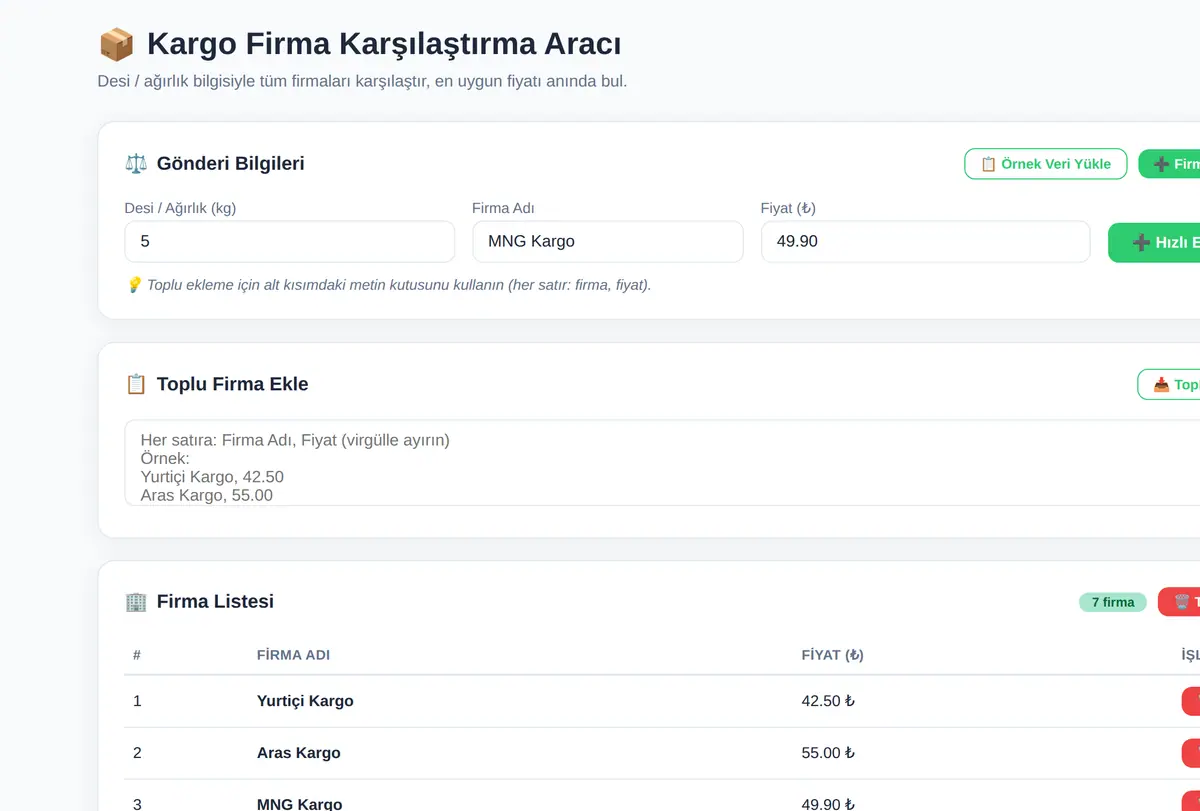
Task: Select Aras Kargo in the company list
Action: [x=298, y=753]
